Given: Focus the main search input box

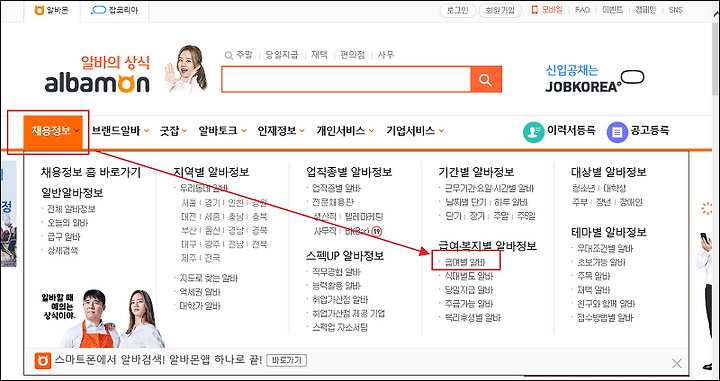Looking at the screenshot, I should pyautogui.click(x=346, y=79).
